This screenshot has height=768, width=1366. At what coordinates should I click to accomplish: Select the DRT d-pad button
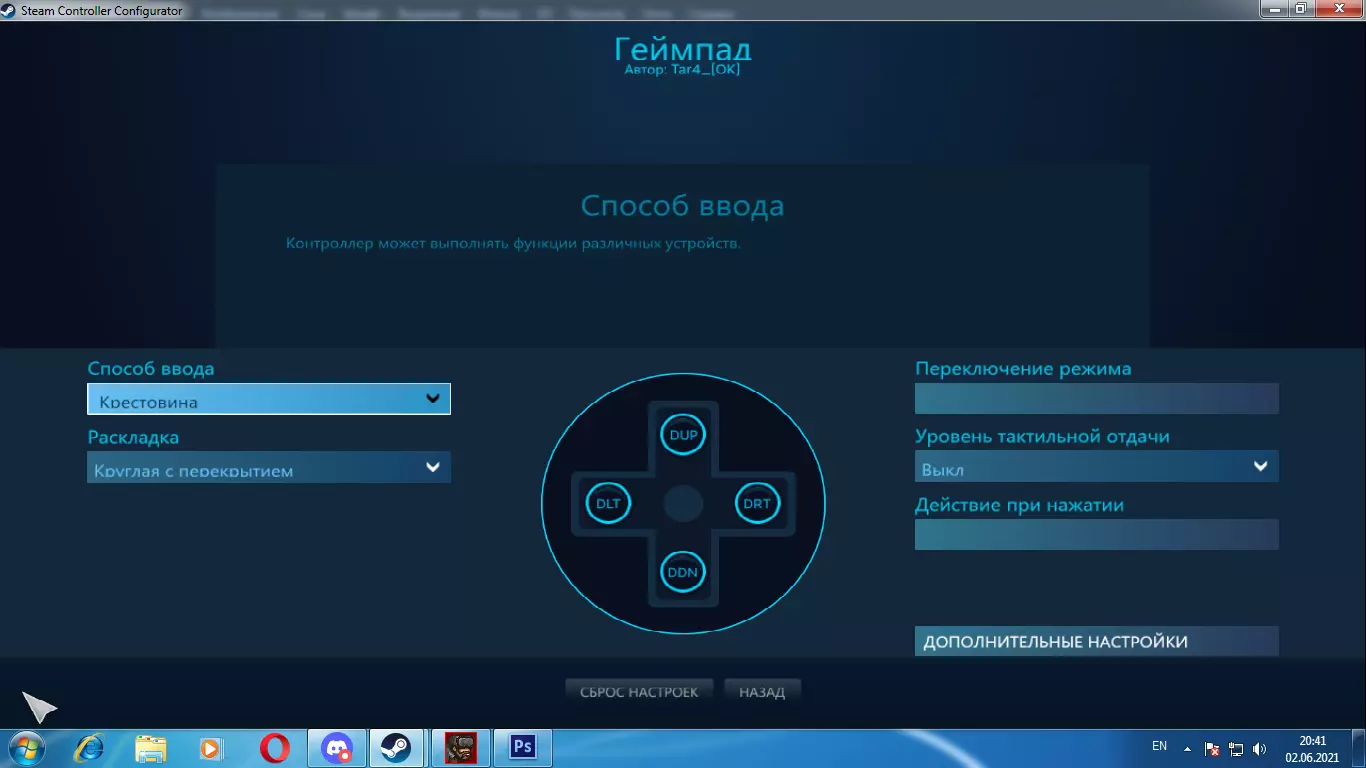758,503
